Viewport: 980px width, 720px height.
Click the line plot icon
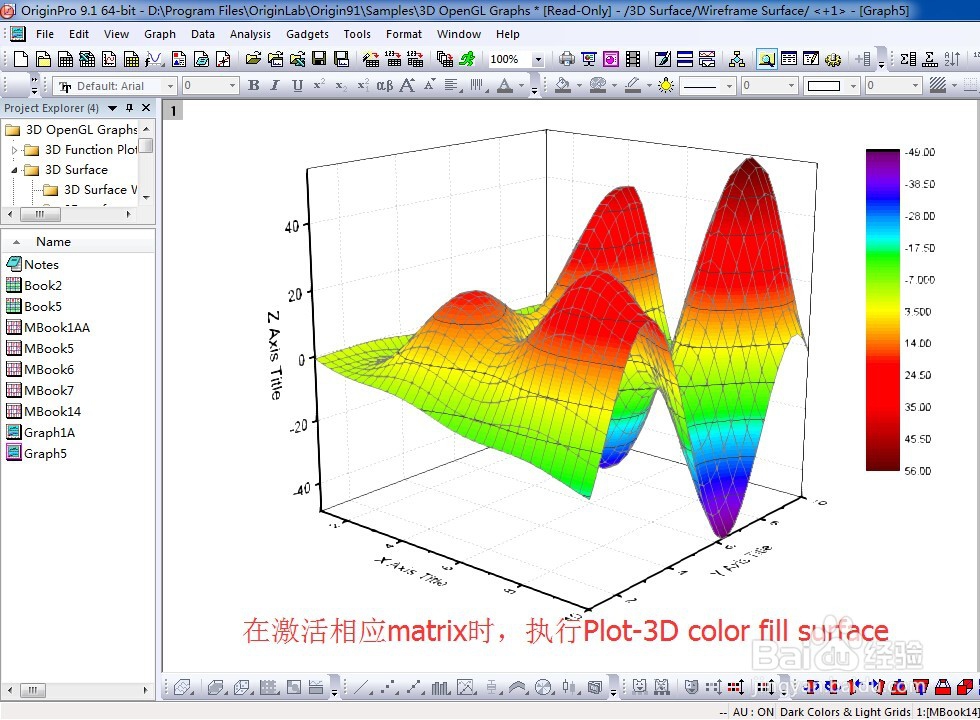click(362, 688)
